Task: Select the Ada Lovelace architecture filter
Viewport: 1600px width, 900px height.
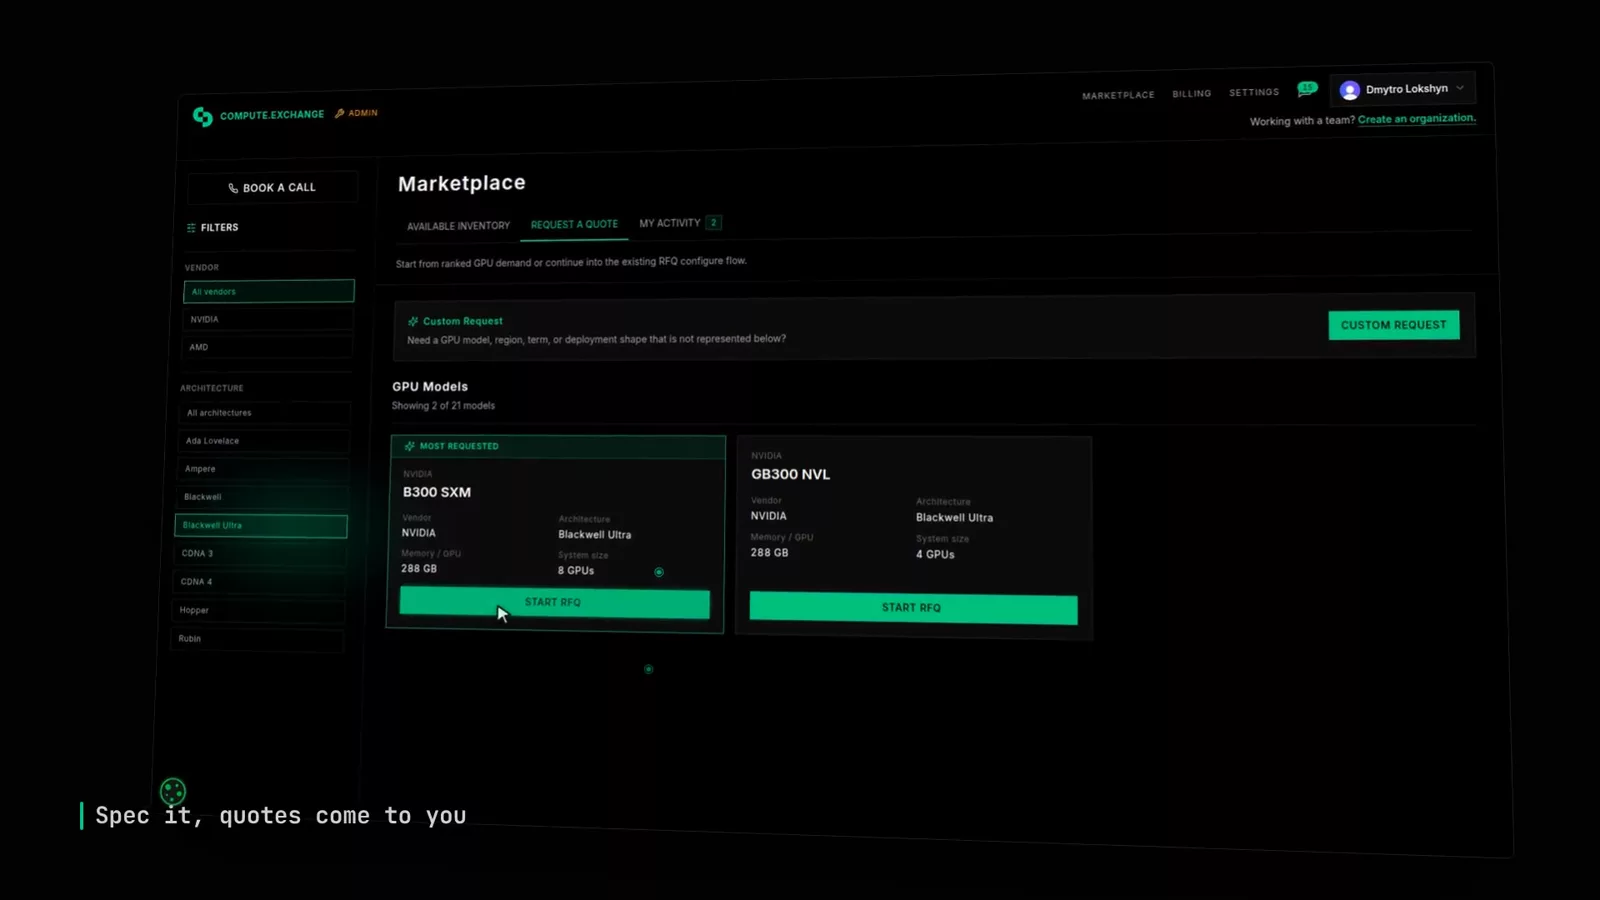Action: point(264,441)
